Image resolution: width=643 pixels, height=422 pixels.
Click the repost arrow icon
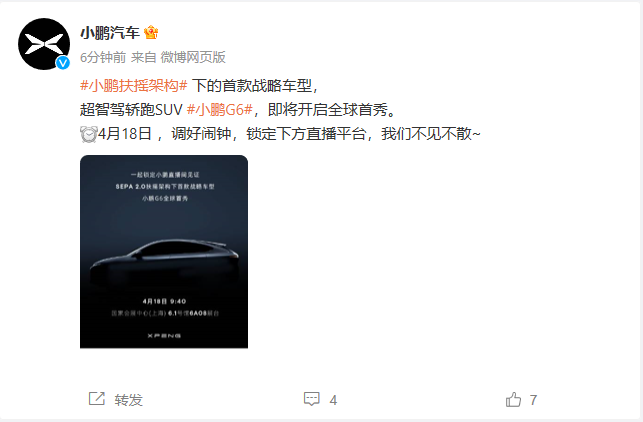click(x=97, y=399)
